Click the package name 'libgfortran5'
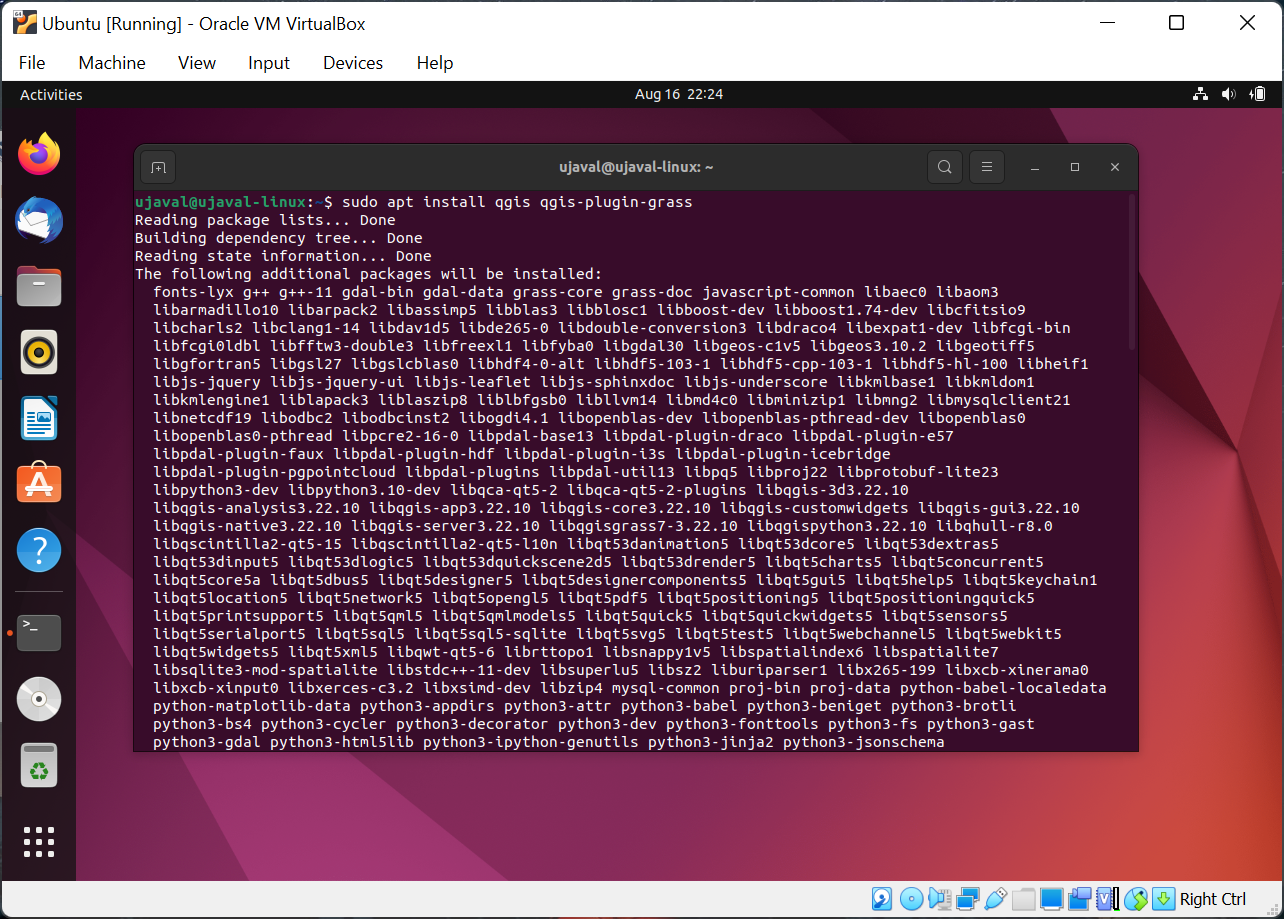The image size is (1284, 919). tap(207, 364)
